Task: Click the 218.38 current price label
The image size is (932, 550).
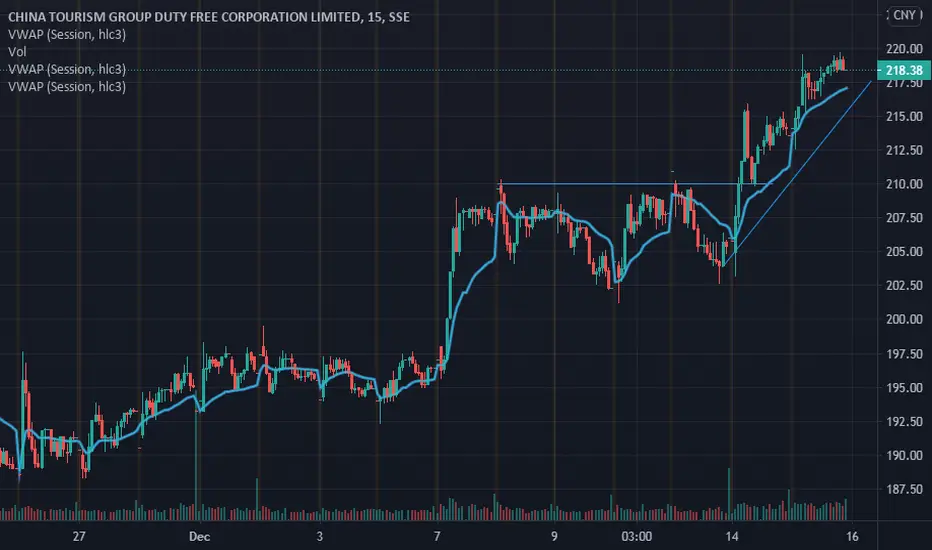Action: [x=903, y=70]
